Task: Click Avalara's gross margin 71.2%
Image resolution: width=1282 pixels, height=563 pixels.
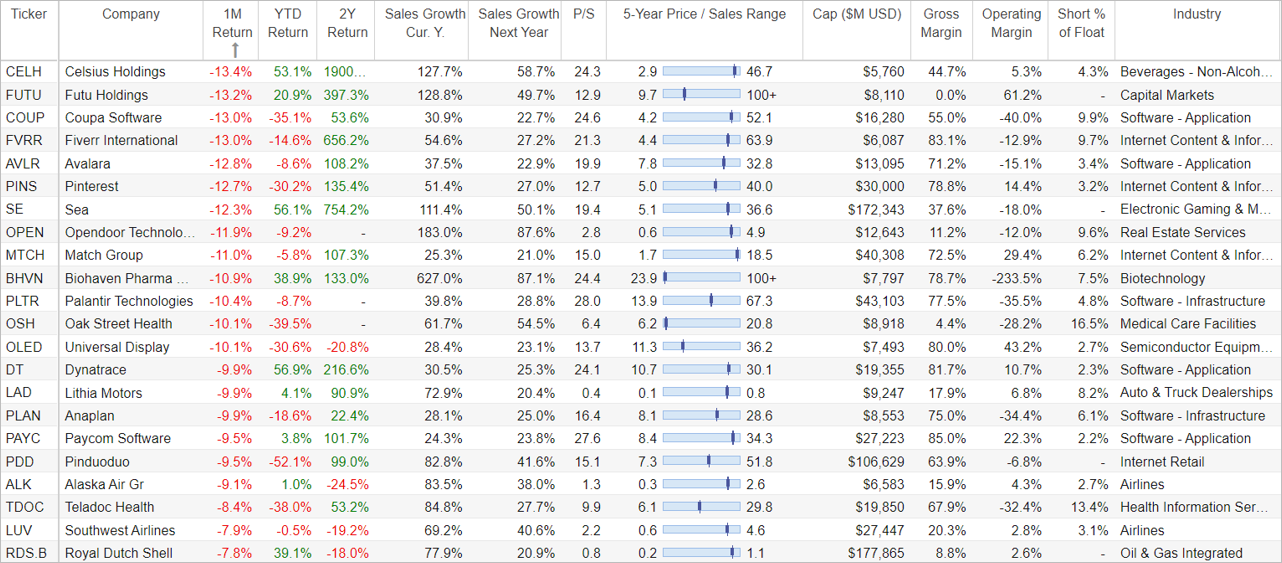Action: point(947,164)
